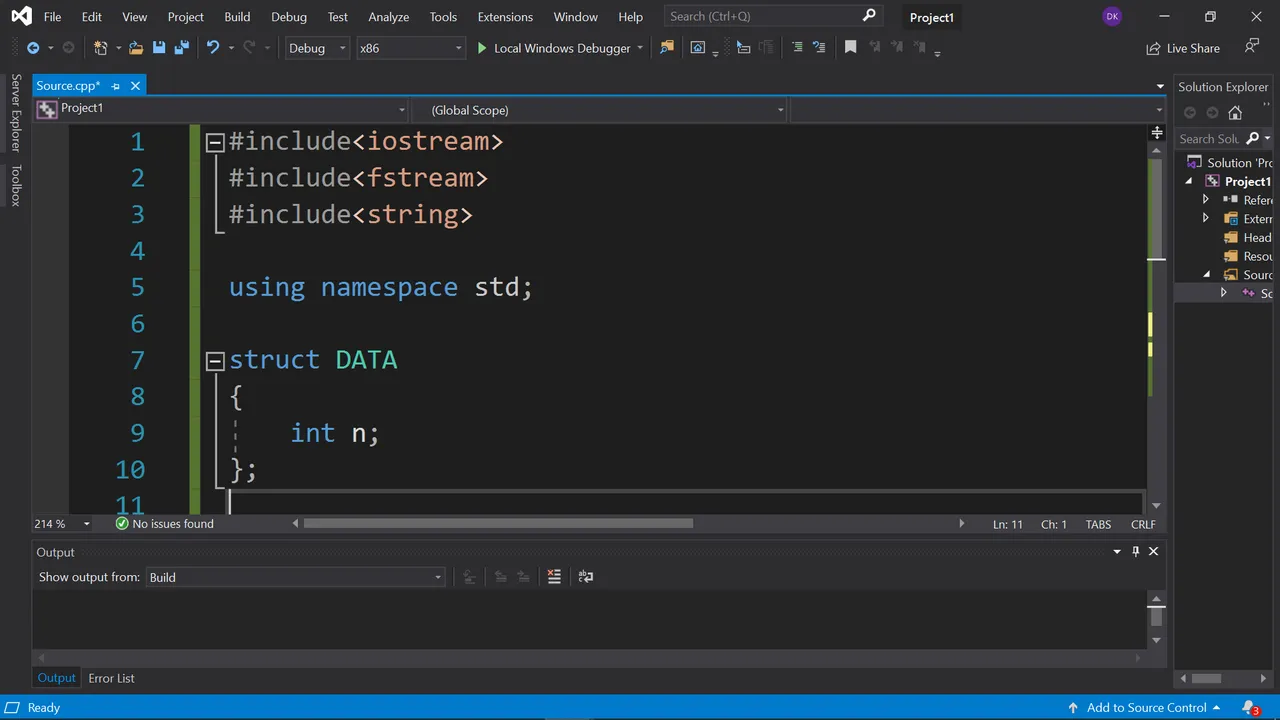This screenshot has height=720, width=1280.
Task: Click the Find in Files icon
Action: pyautogui.click(x=667, y=48)
